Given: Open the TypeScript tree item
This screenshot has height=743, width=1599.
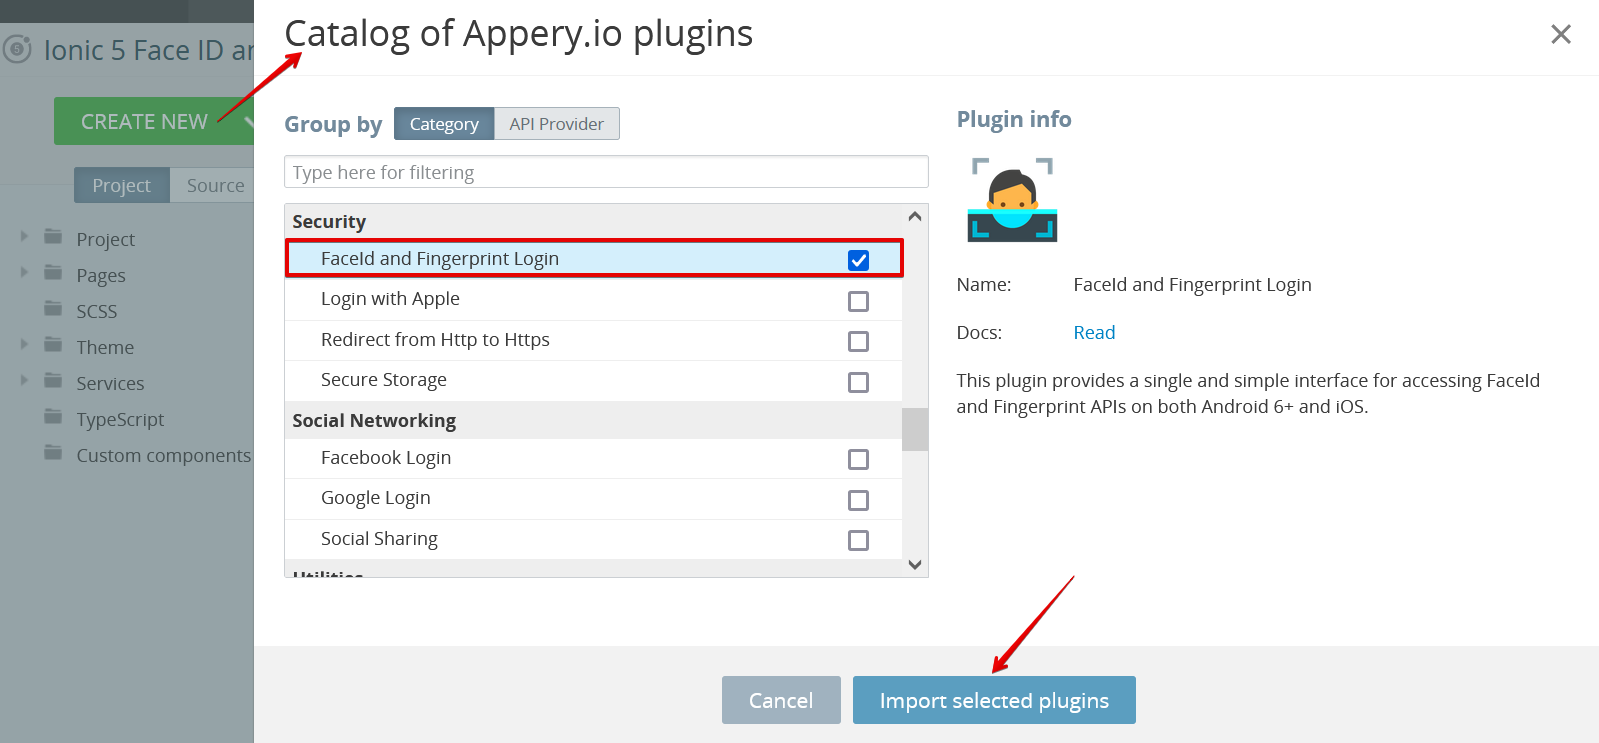Looking at the screenshot, I should tap(120, 419).
